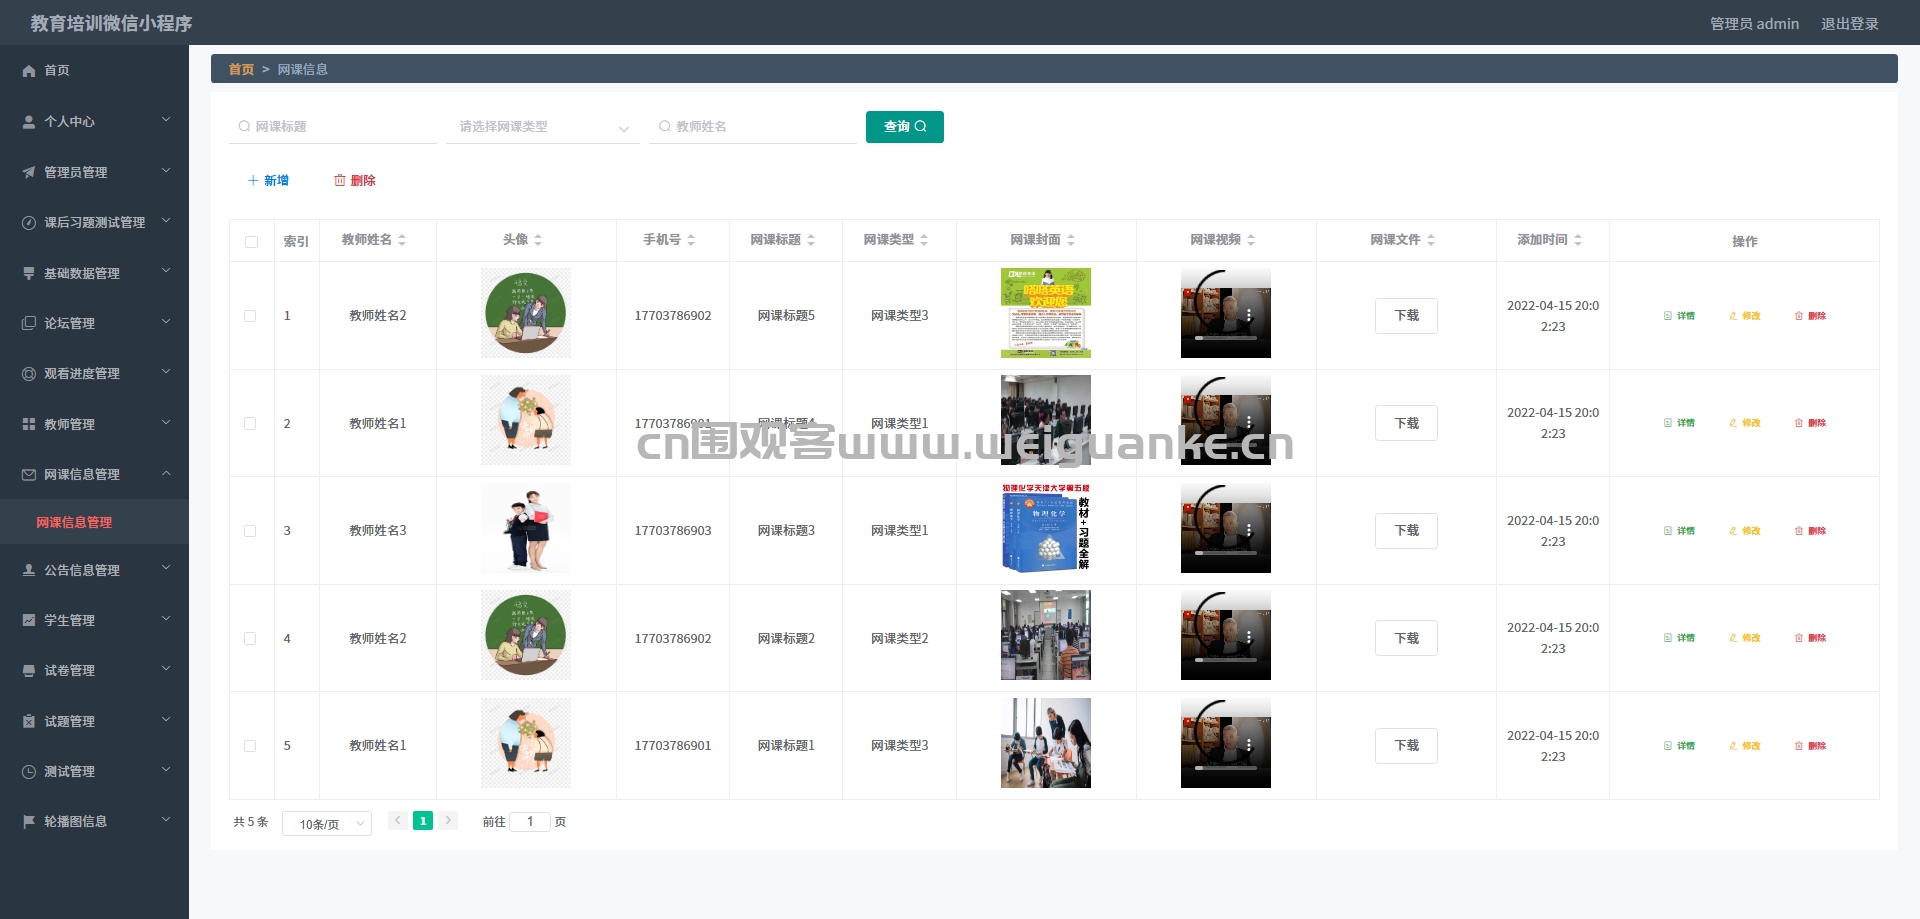Click the 管理员 admin label
The height and width of the screenshot is (919, 1920).
pos(1754,23)
